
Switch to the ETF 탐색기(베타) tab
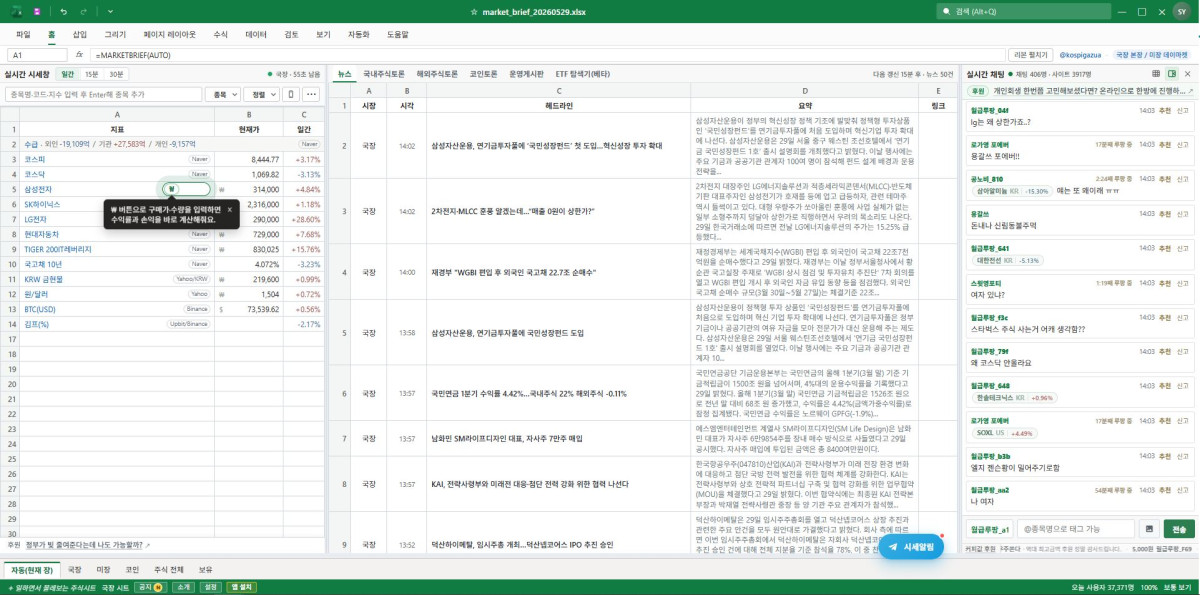click(x=583, y=73)
